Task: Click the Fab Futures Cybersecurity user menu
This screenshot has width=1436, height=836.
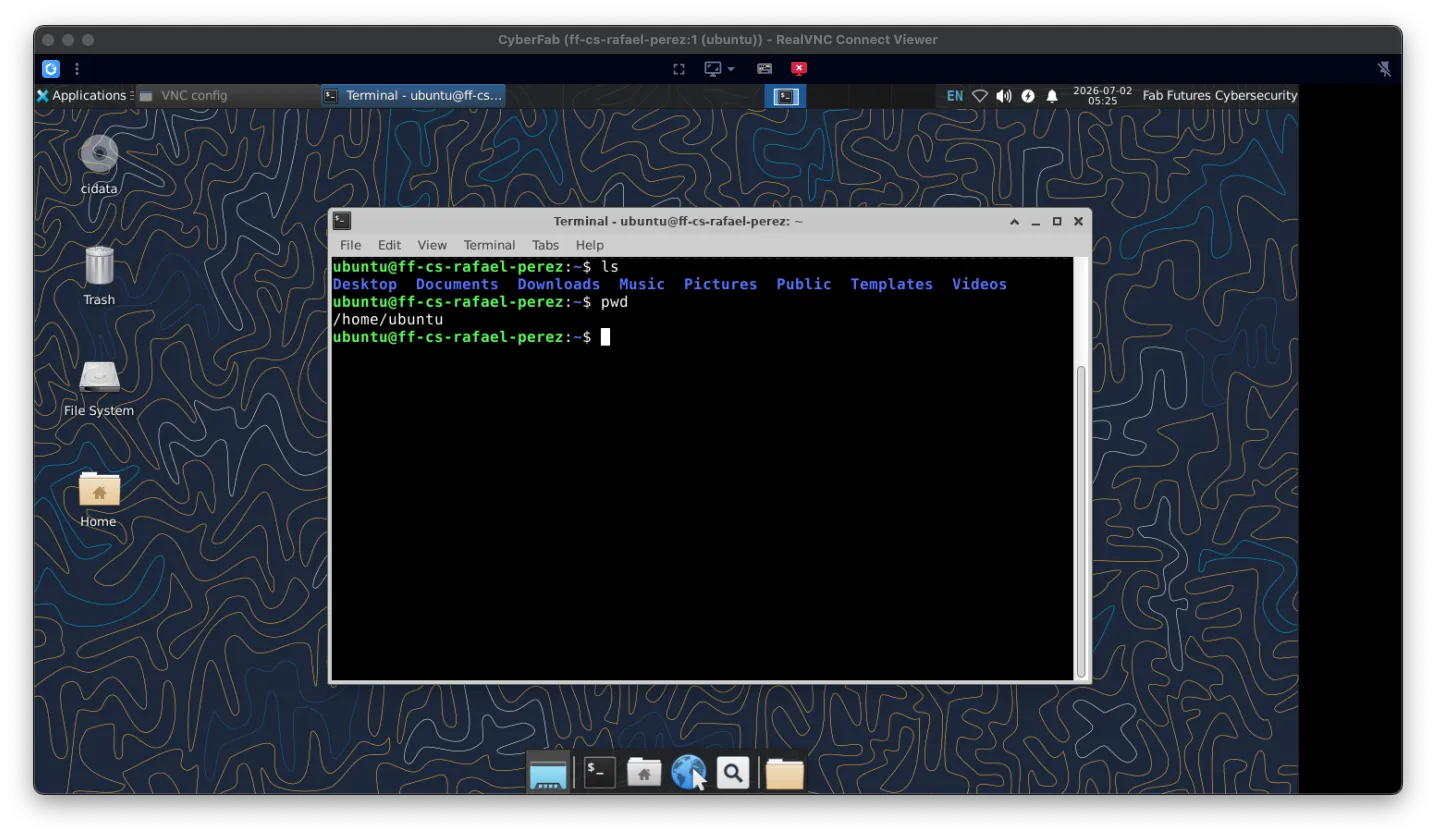Action: click(1220, 96)
